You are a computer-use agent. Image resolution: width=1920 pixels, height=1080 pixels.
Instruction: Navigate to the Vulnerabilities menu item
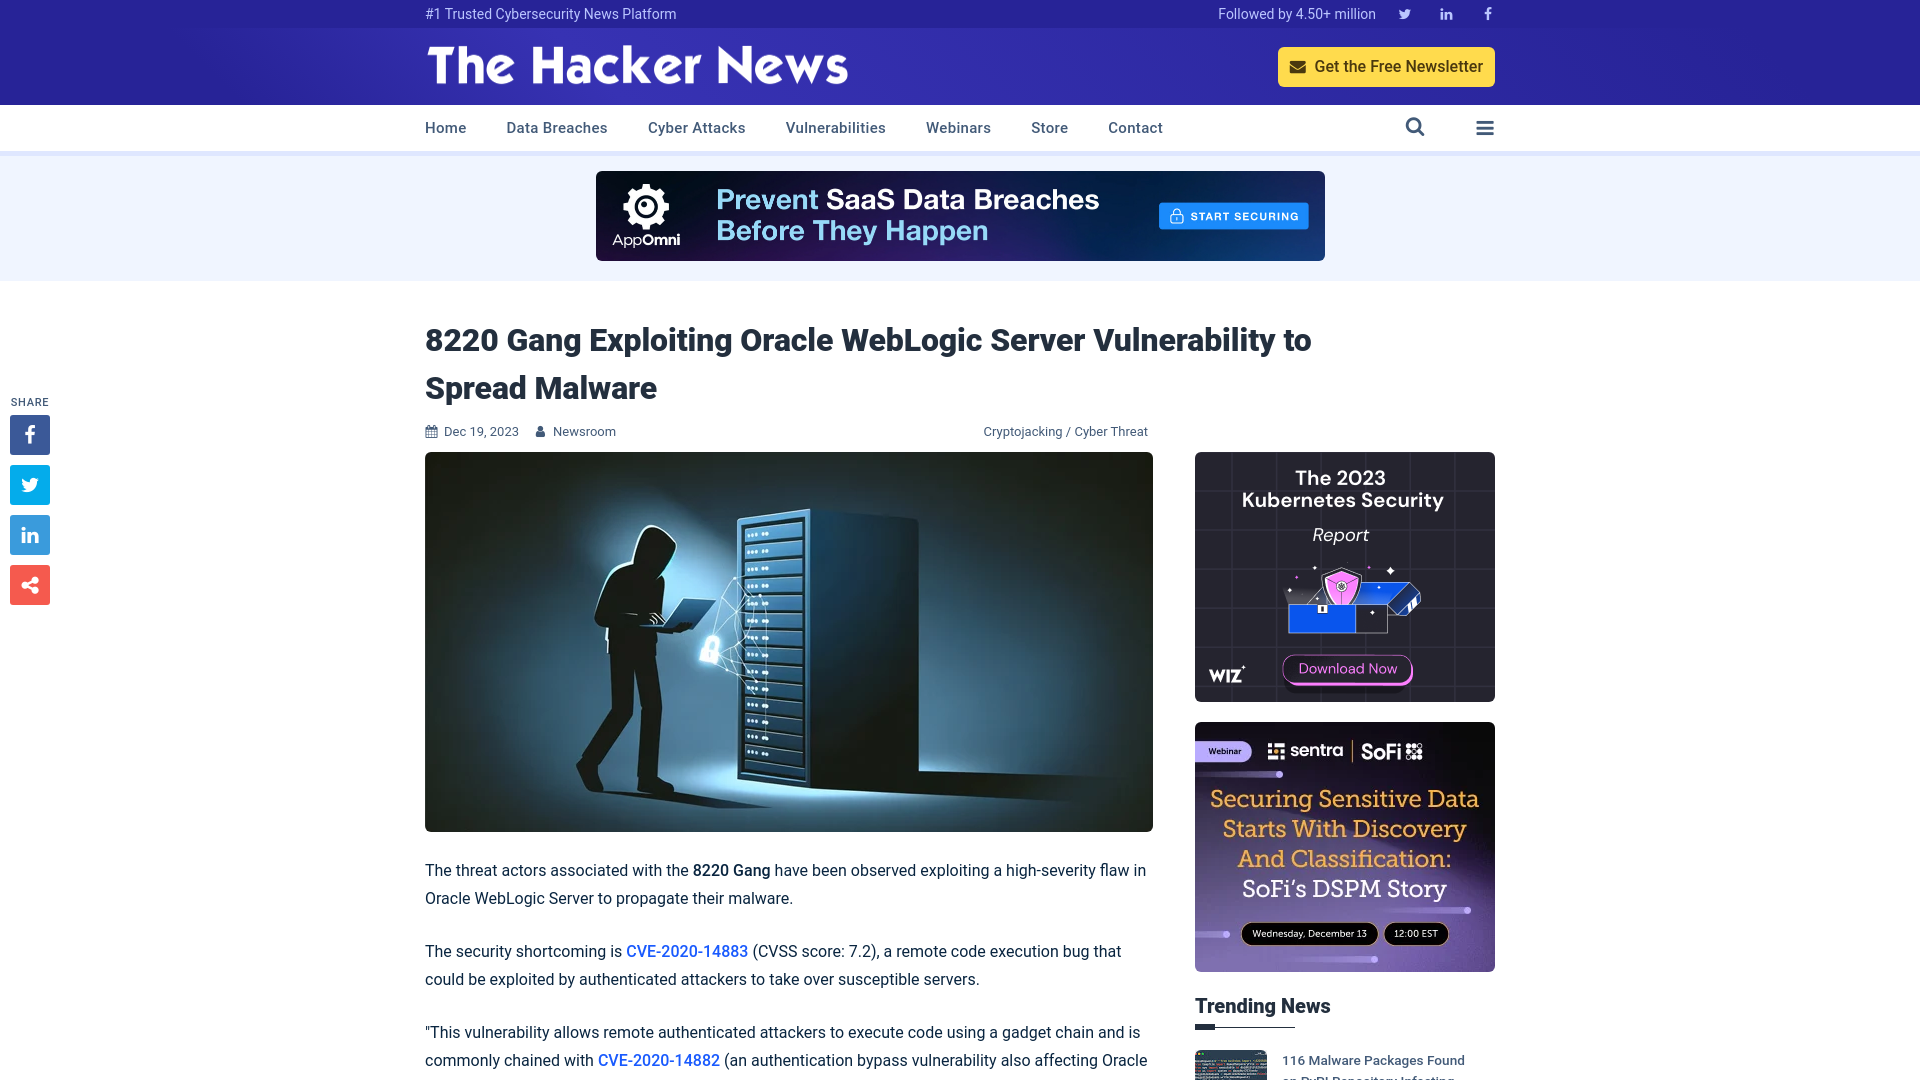(836, 128)
